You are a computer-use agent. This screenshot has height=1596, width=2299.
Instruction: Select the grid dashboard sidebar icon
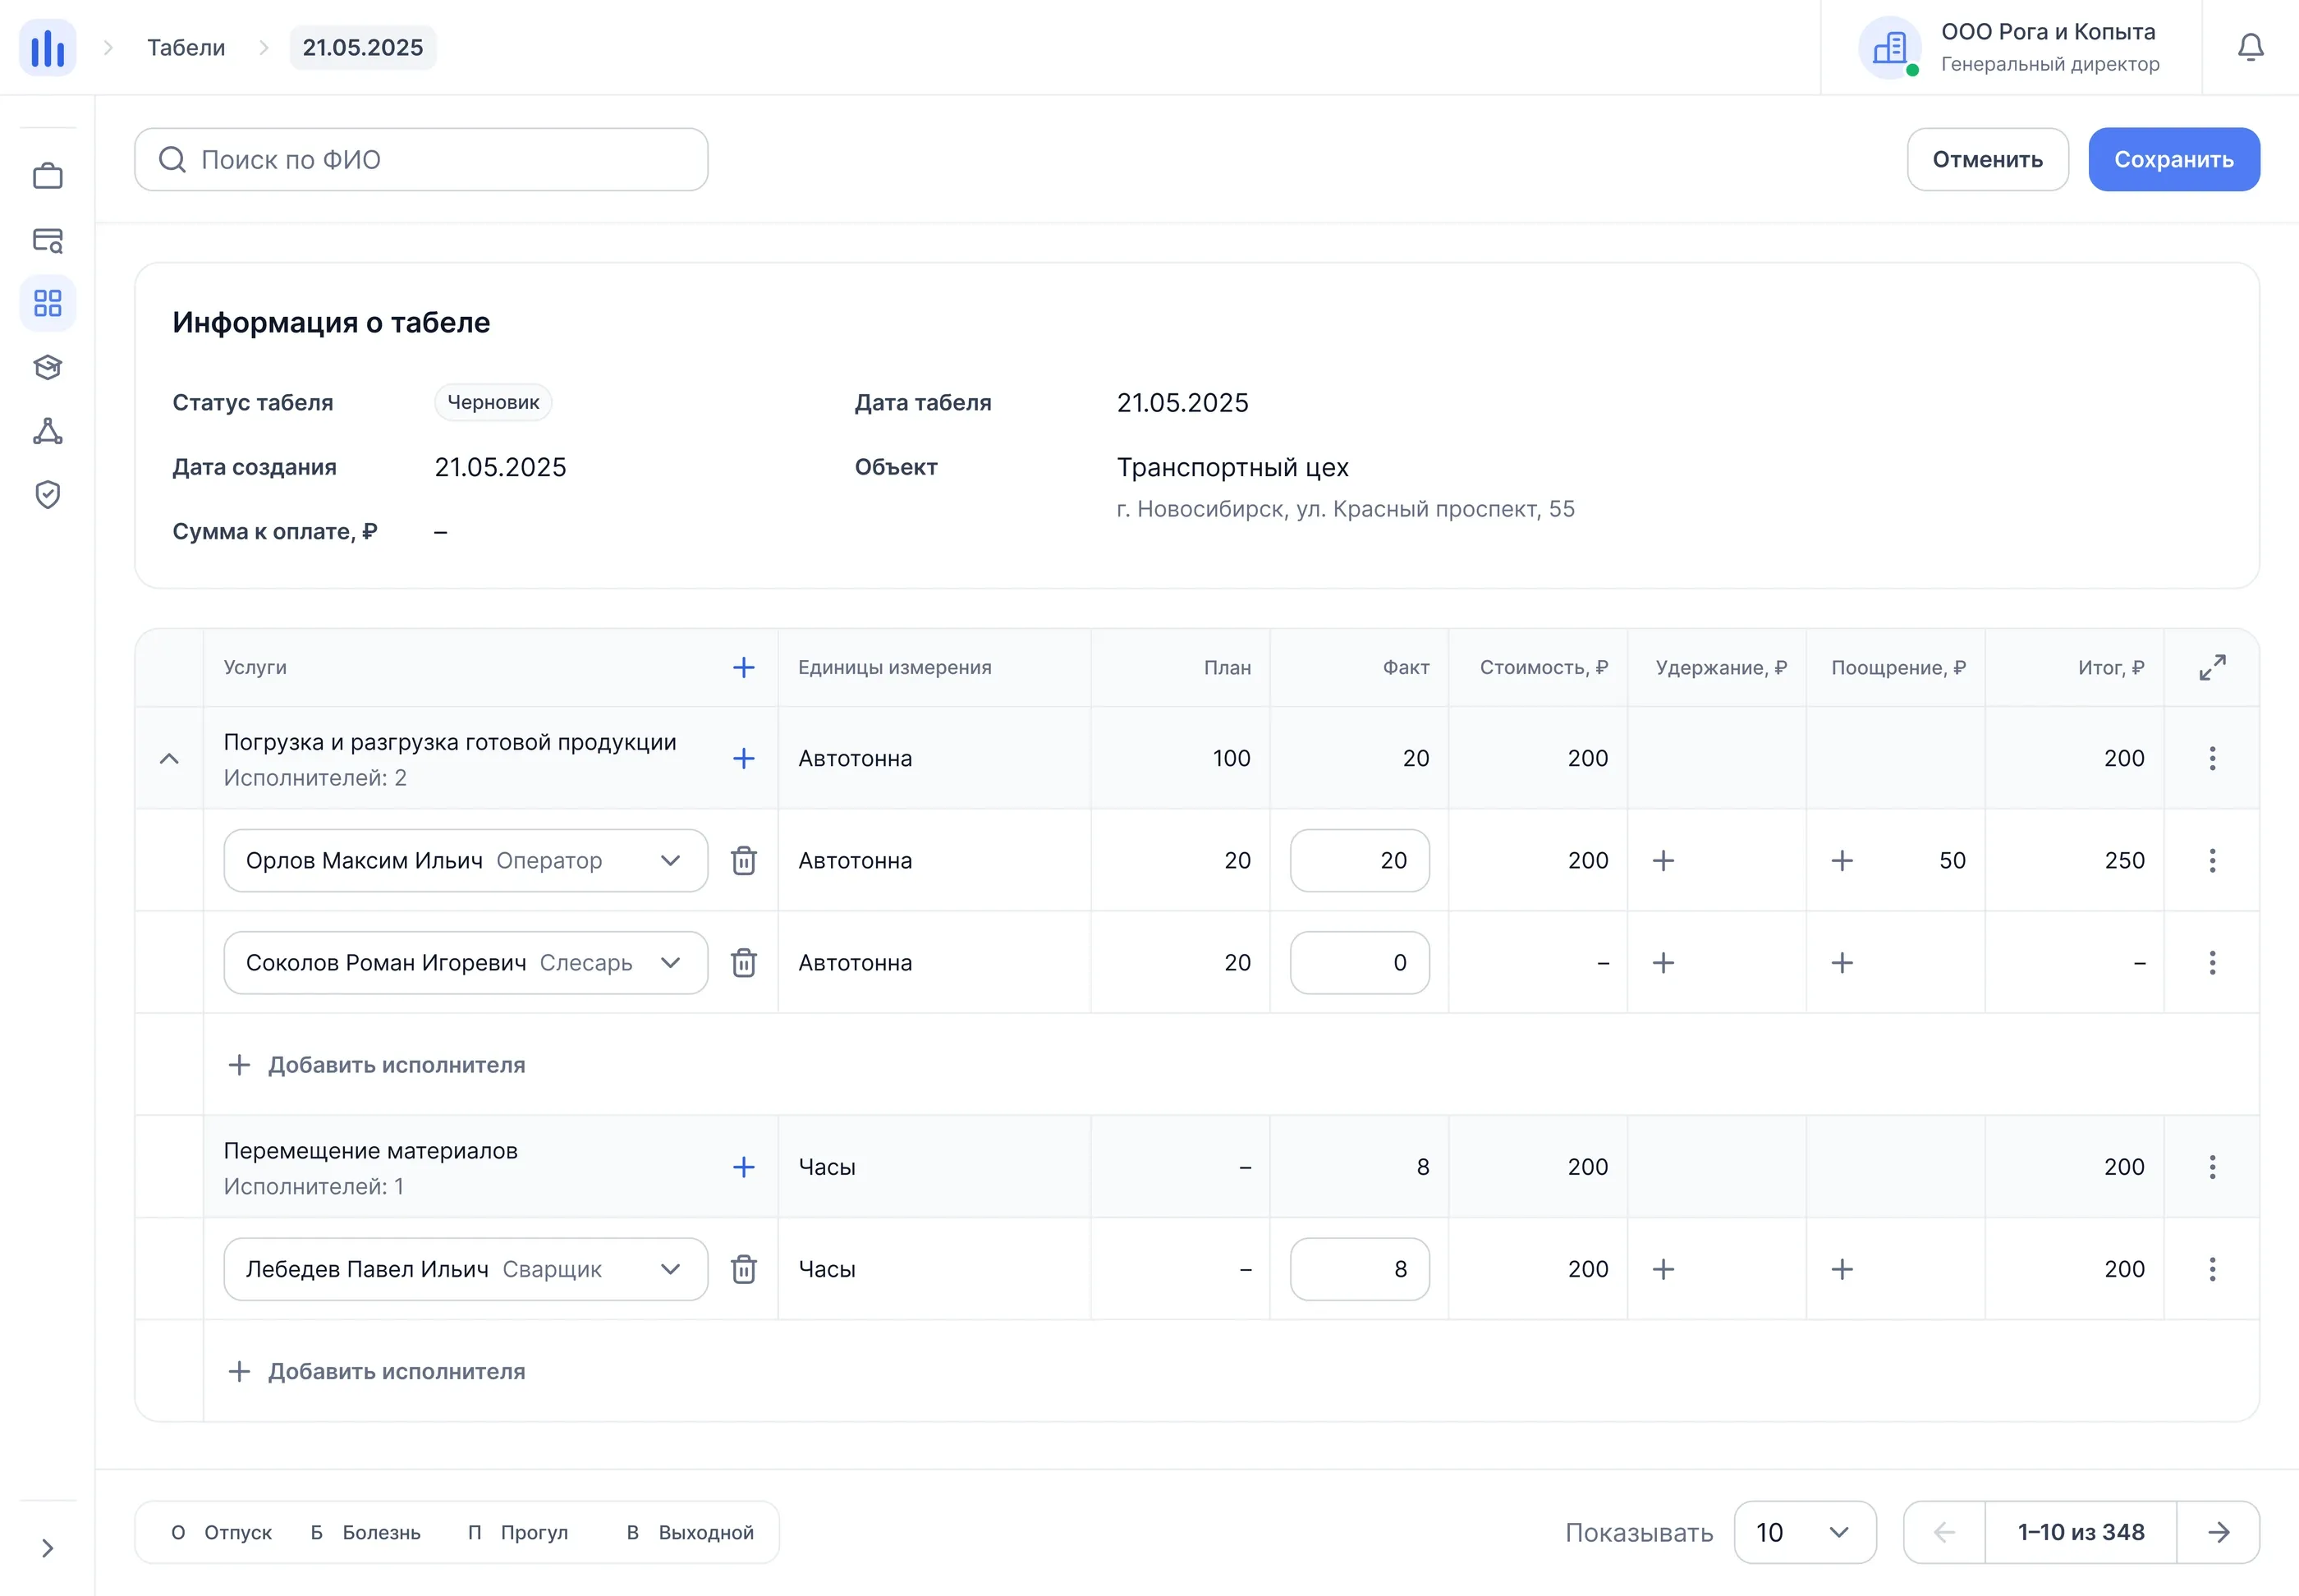click(47, 303)
